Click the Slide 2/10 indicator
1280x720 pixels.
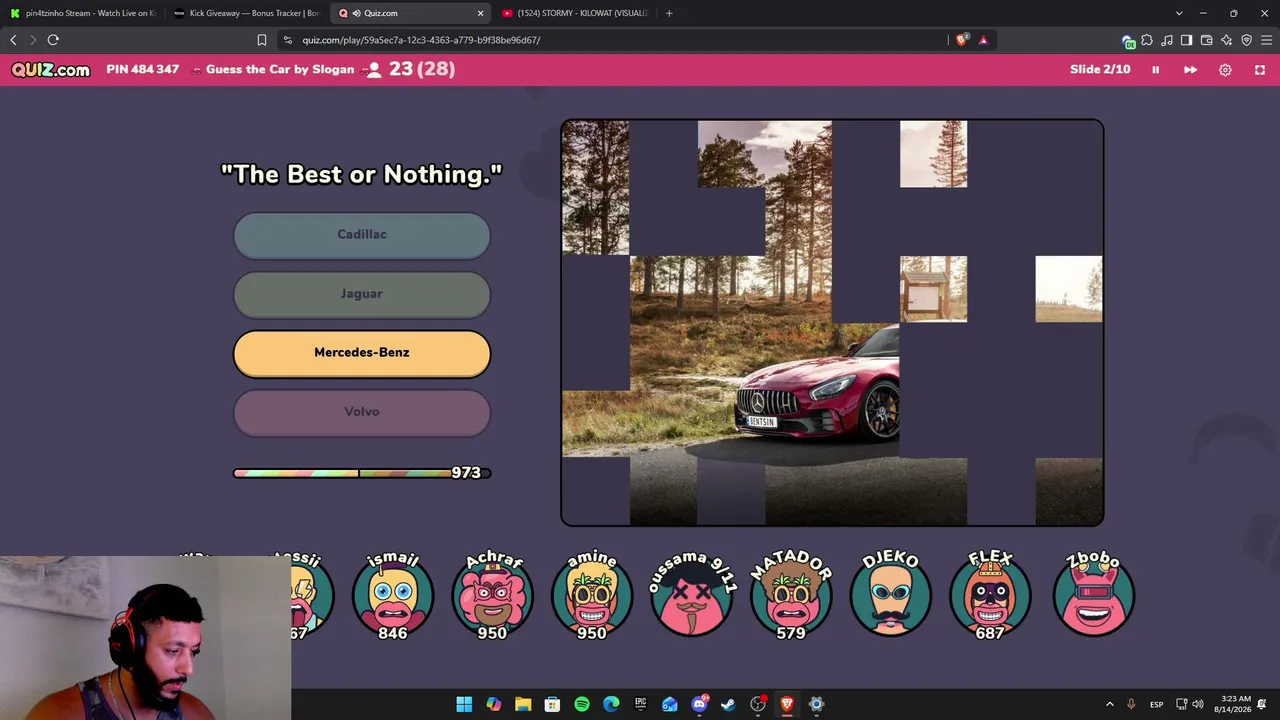pos(1101,70)
